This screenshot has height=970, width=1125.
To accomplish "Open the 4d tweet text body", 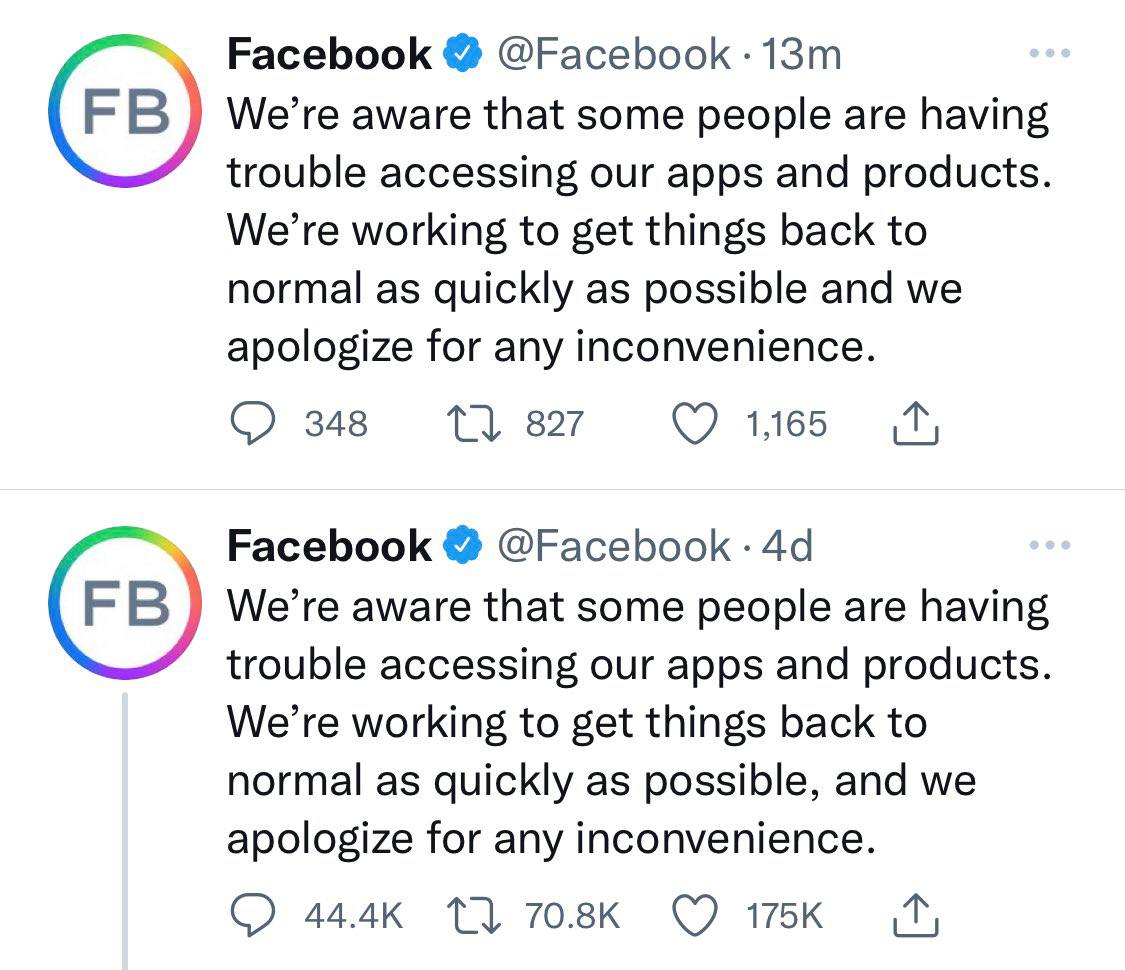I will (639, 722).
